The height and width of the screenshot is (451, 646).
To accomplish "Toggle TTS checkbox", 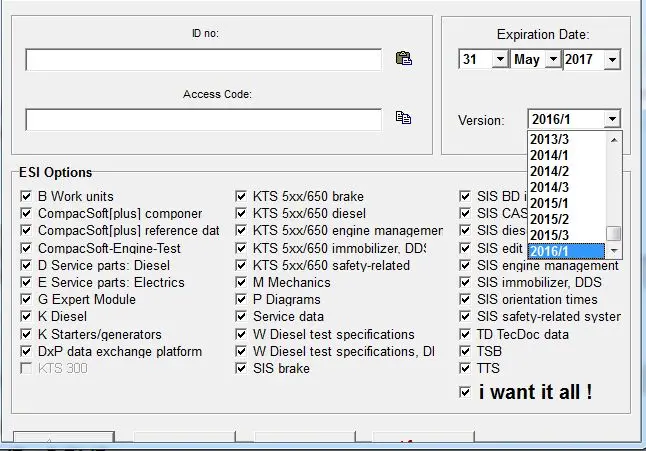I will (x=465, y=368).
